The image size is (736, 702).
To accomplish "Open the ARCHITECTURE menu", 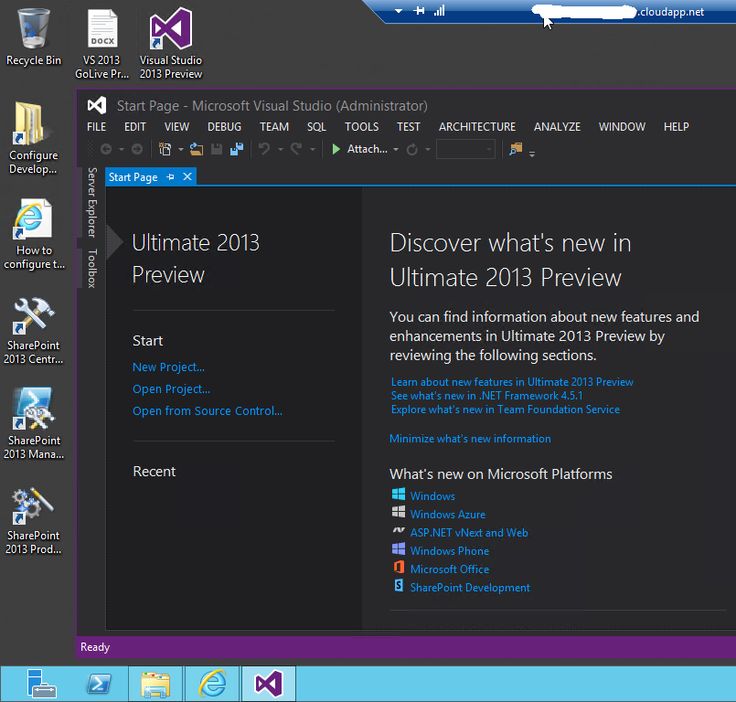I will (x=477, y=127).
